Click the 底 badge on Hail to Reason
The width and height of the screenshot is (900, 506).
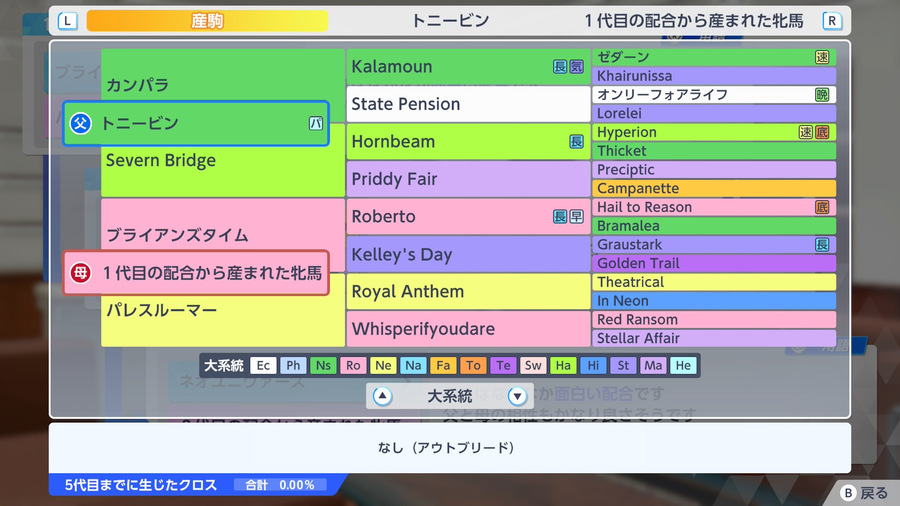pyautogui.click(x=822, y=207)
